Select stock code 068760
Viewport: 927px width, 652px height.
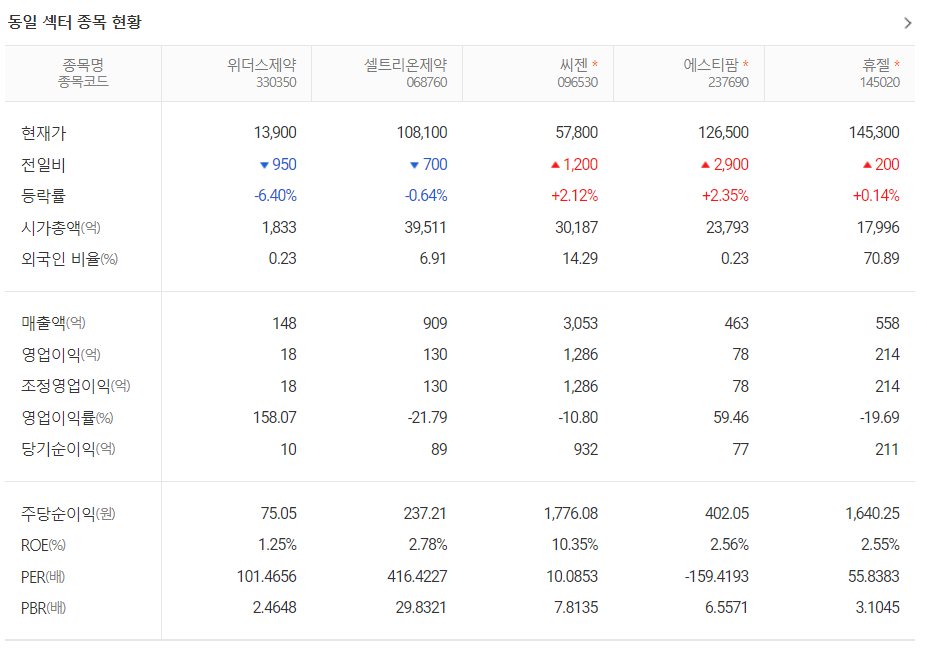pyautogui.click(x=427, y=82)
